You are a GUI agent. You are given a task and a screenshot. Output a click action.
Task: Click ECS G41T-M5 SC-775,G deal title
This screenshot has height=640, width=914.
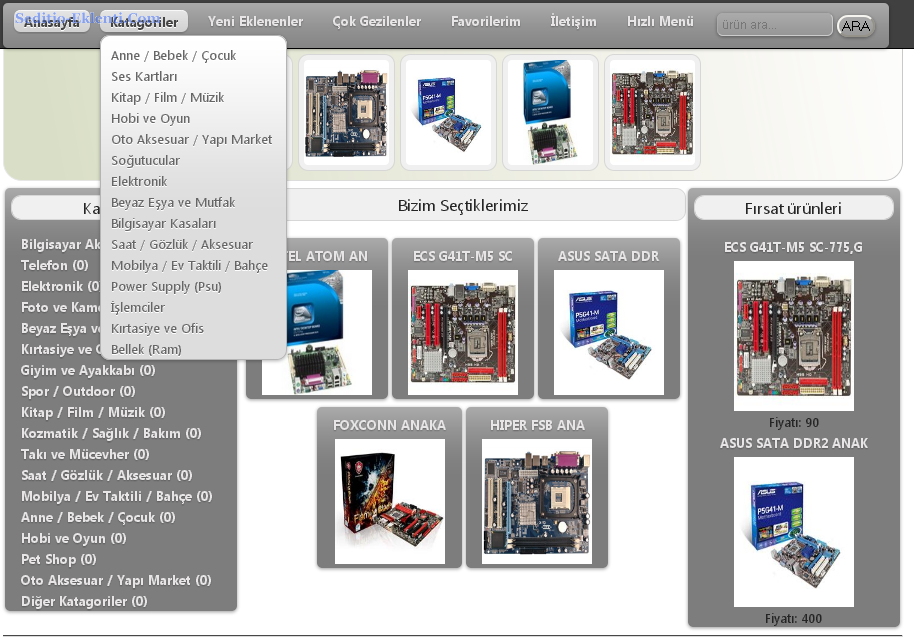(793, 247)
